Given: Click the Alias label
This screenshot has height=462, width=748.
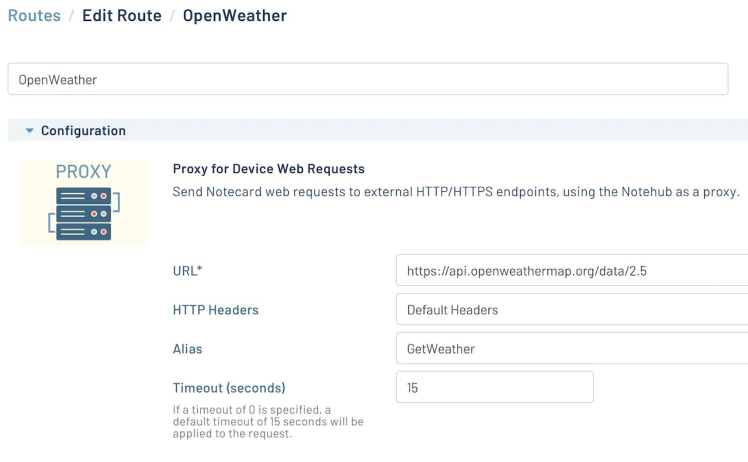Looking at the screenshot, I should click(x=188, y=349).
